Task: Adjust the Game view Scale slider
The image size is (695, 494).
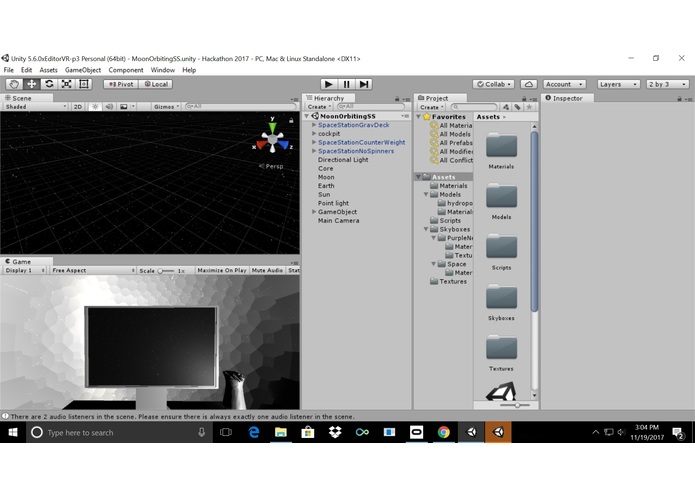Action: click(x=166, y=271)
